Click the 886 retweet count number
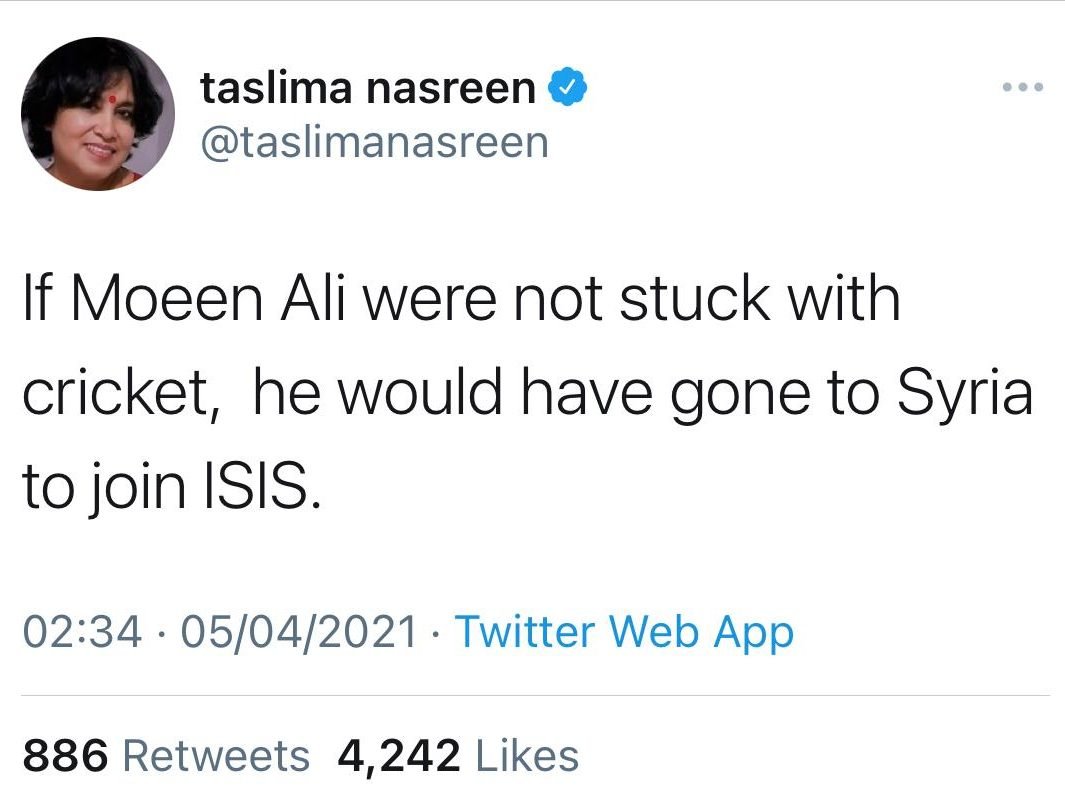1065x798 pixels. click(x=65, y=755)
